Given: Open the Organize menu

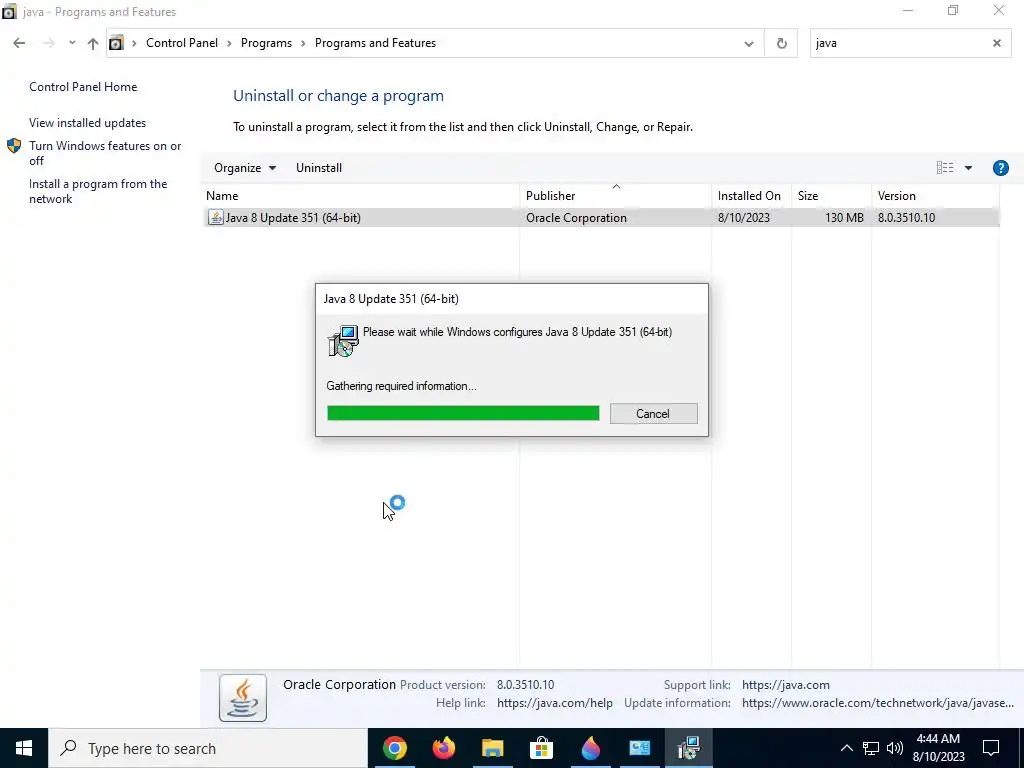Looking at the screenshot, I should click(x=245, y=168).
